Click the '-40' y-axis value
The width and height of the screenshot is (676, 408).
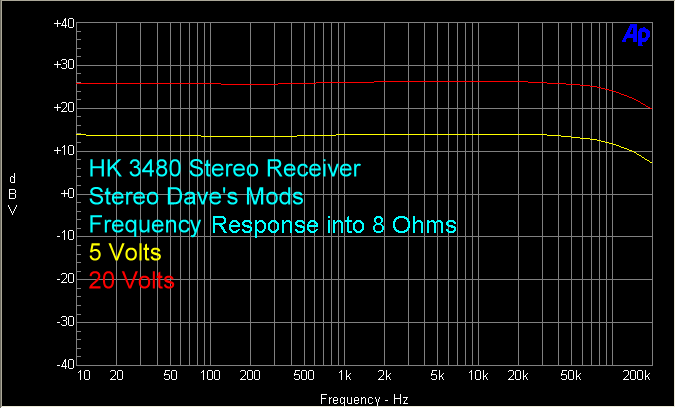coord(66,364)
